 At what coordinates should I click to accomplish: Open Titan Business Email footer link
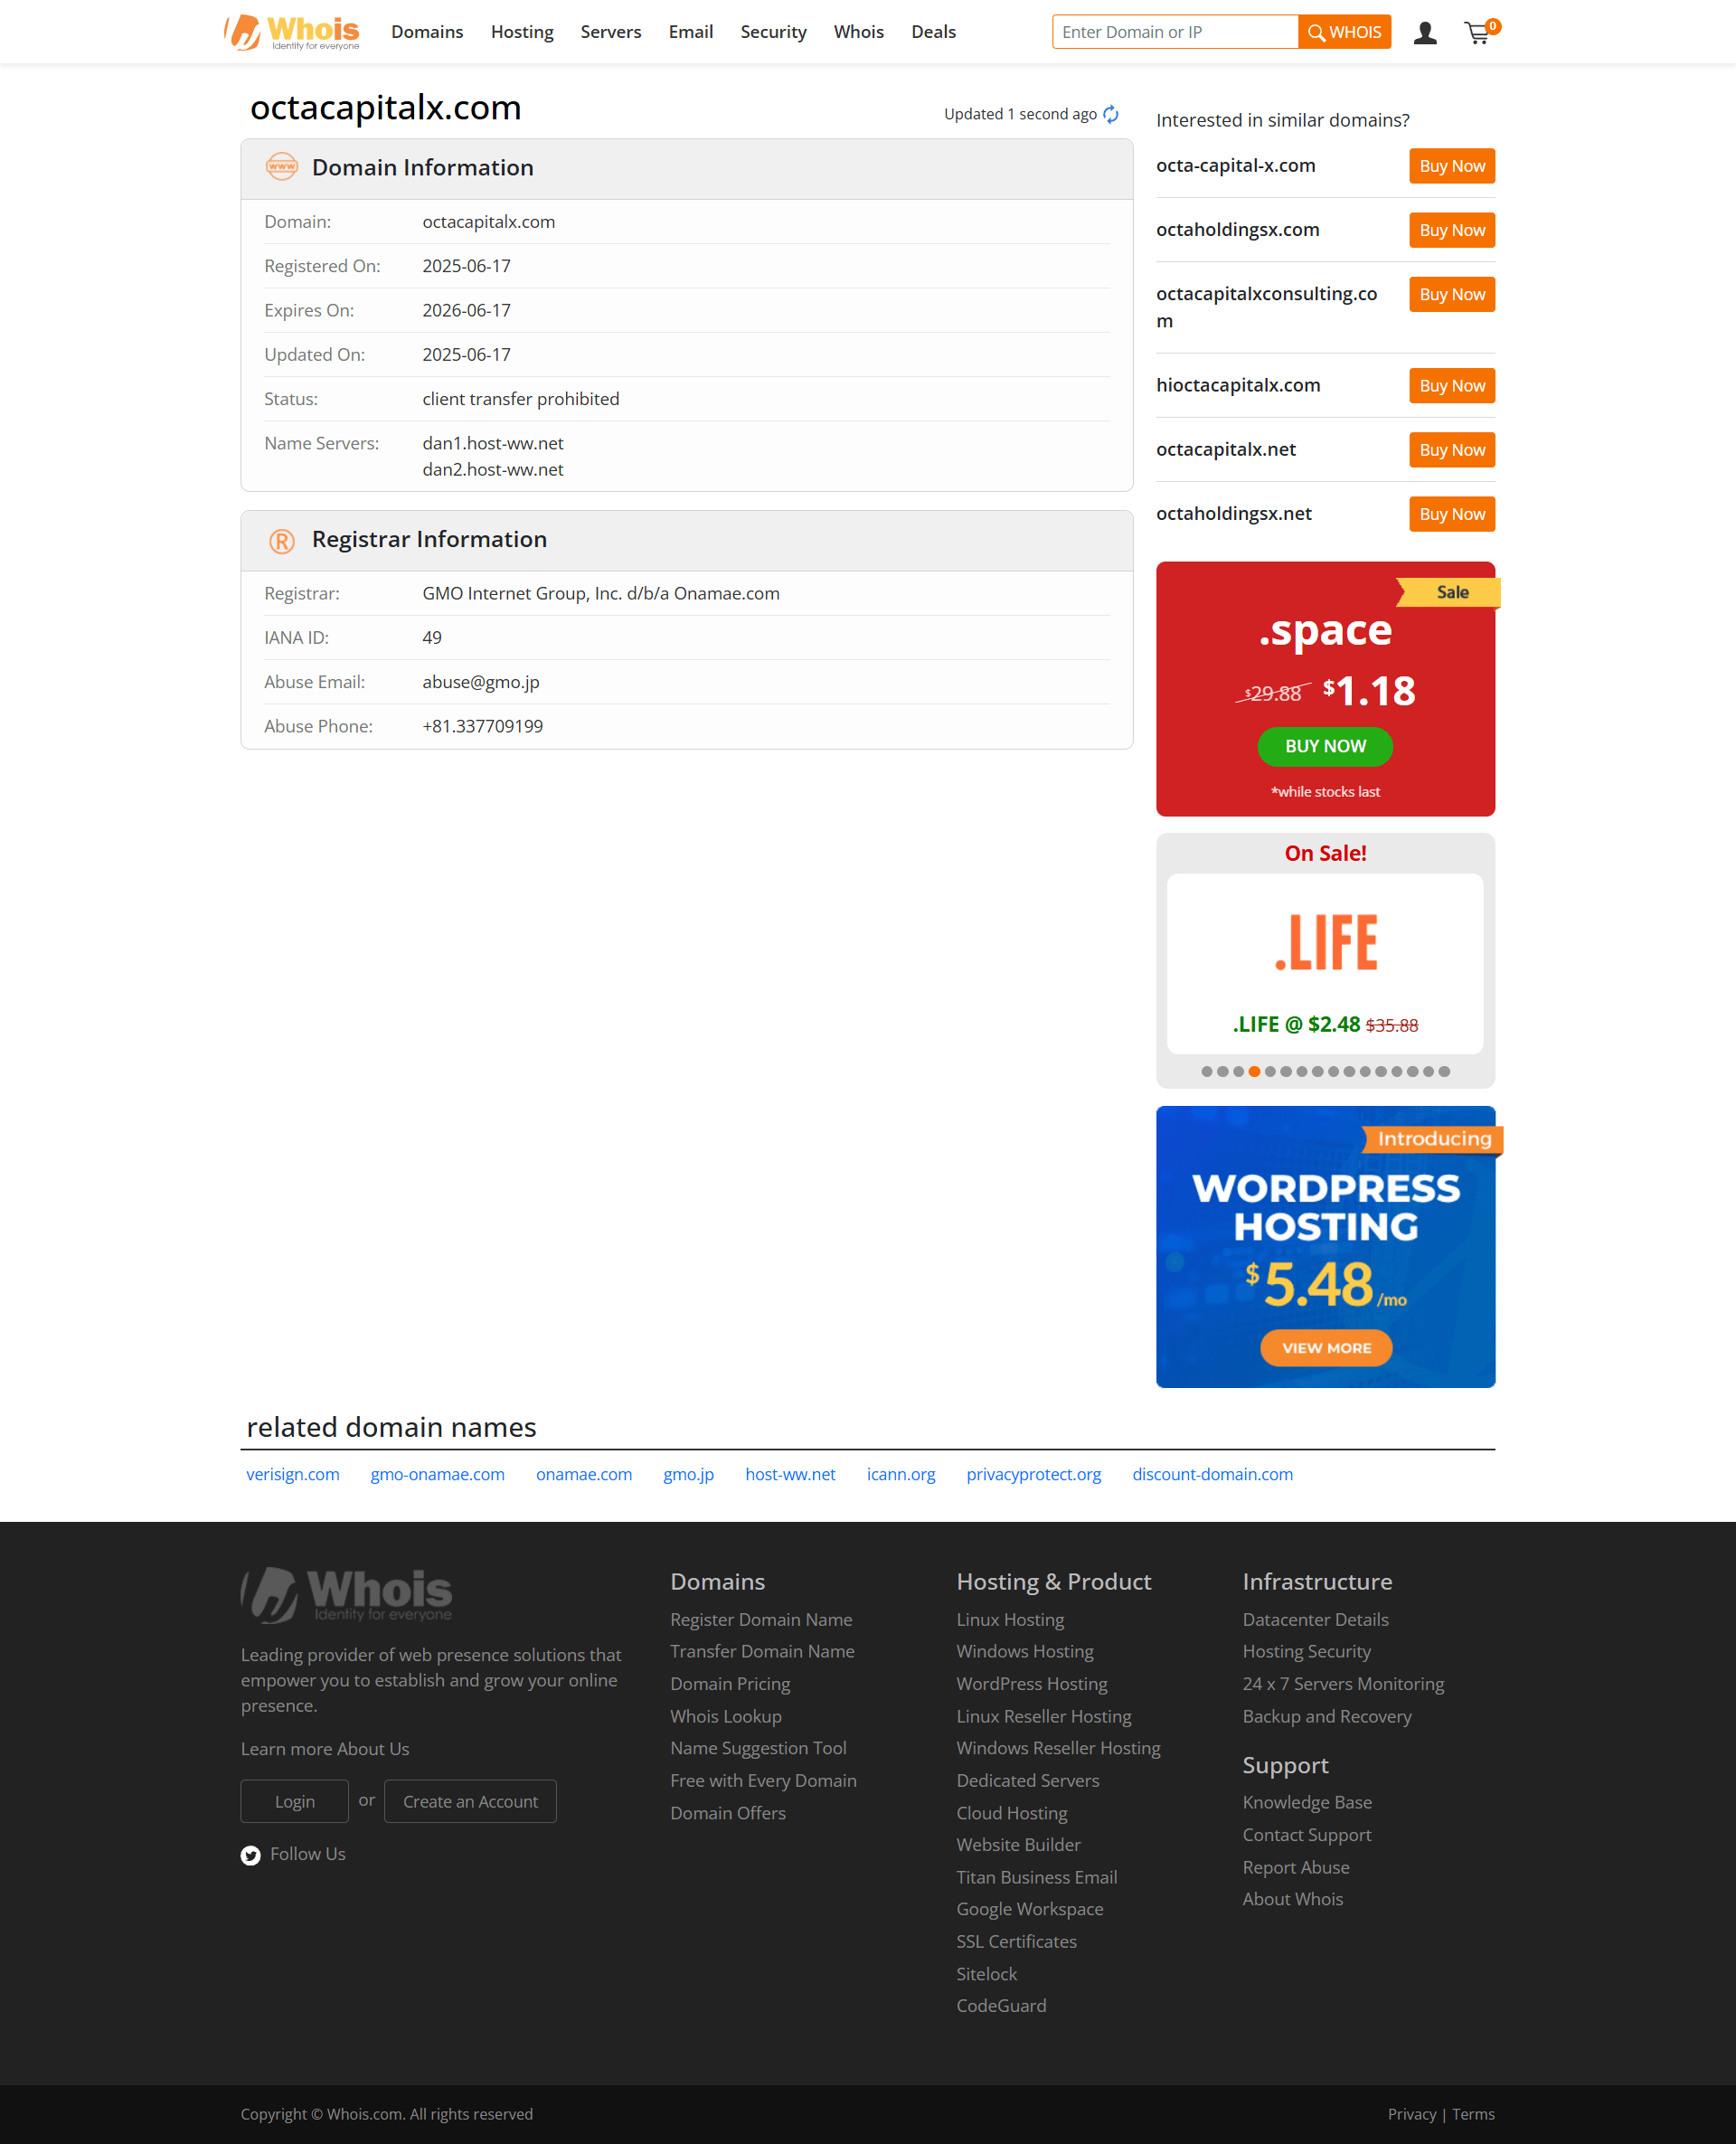point(1037,1878)
